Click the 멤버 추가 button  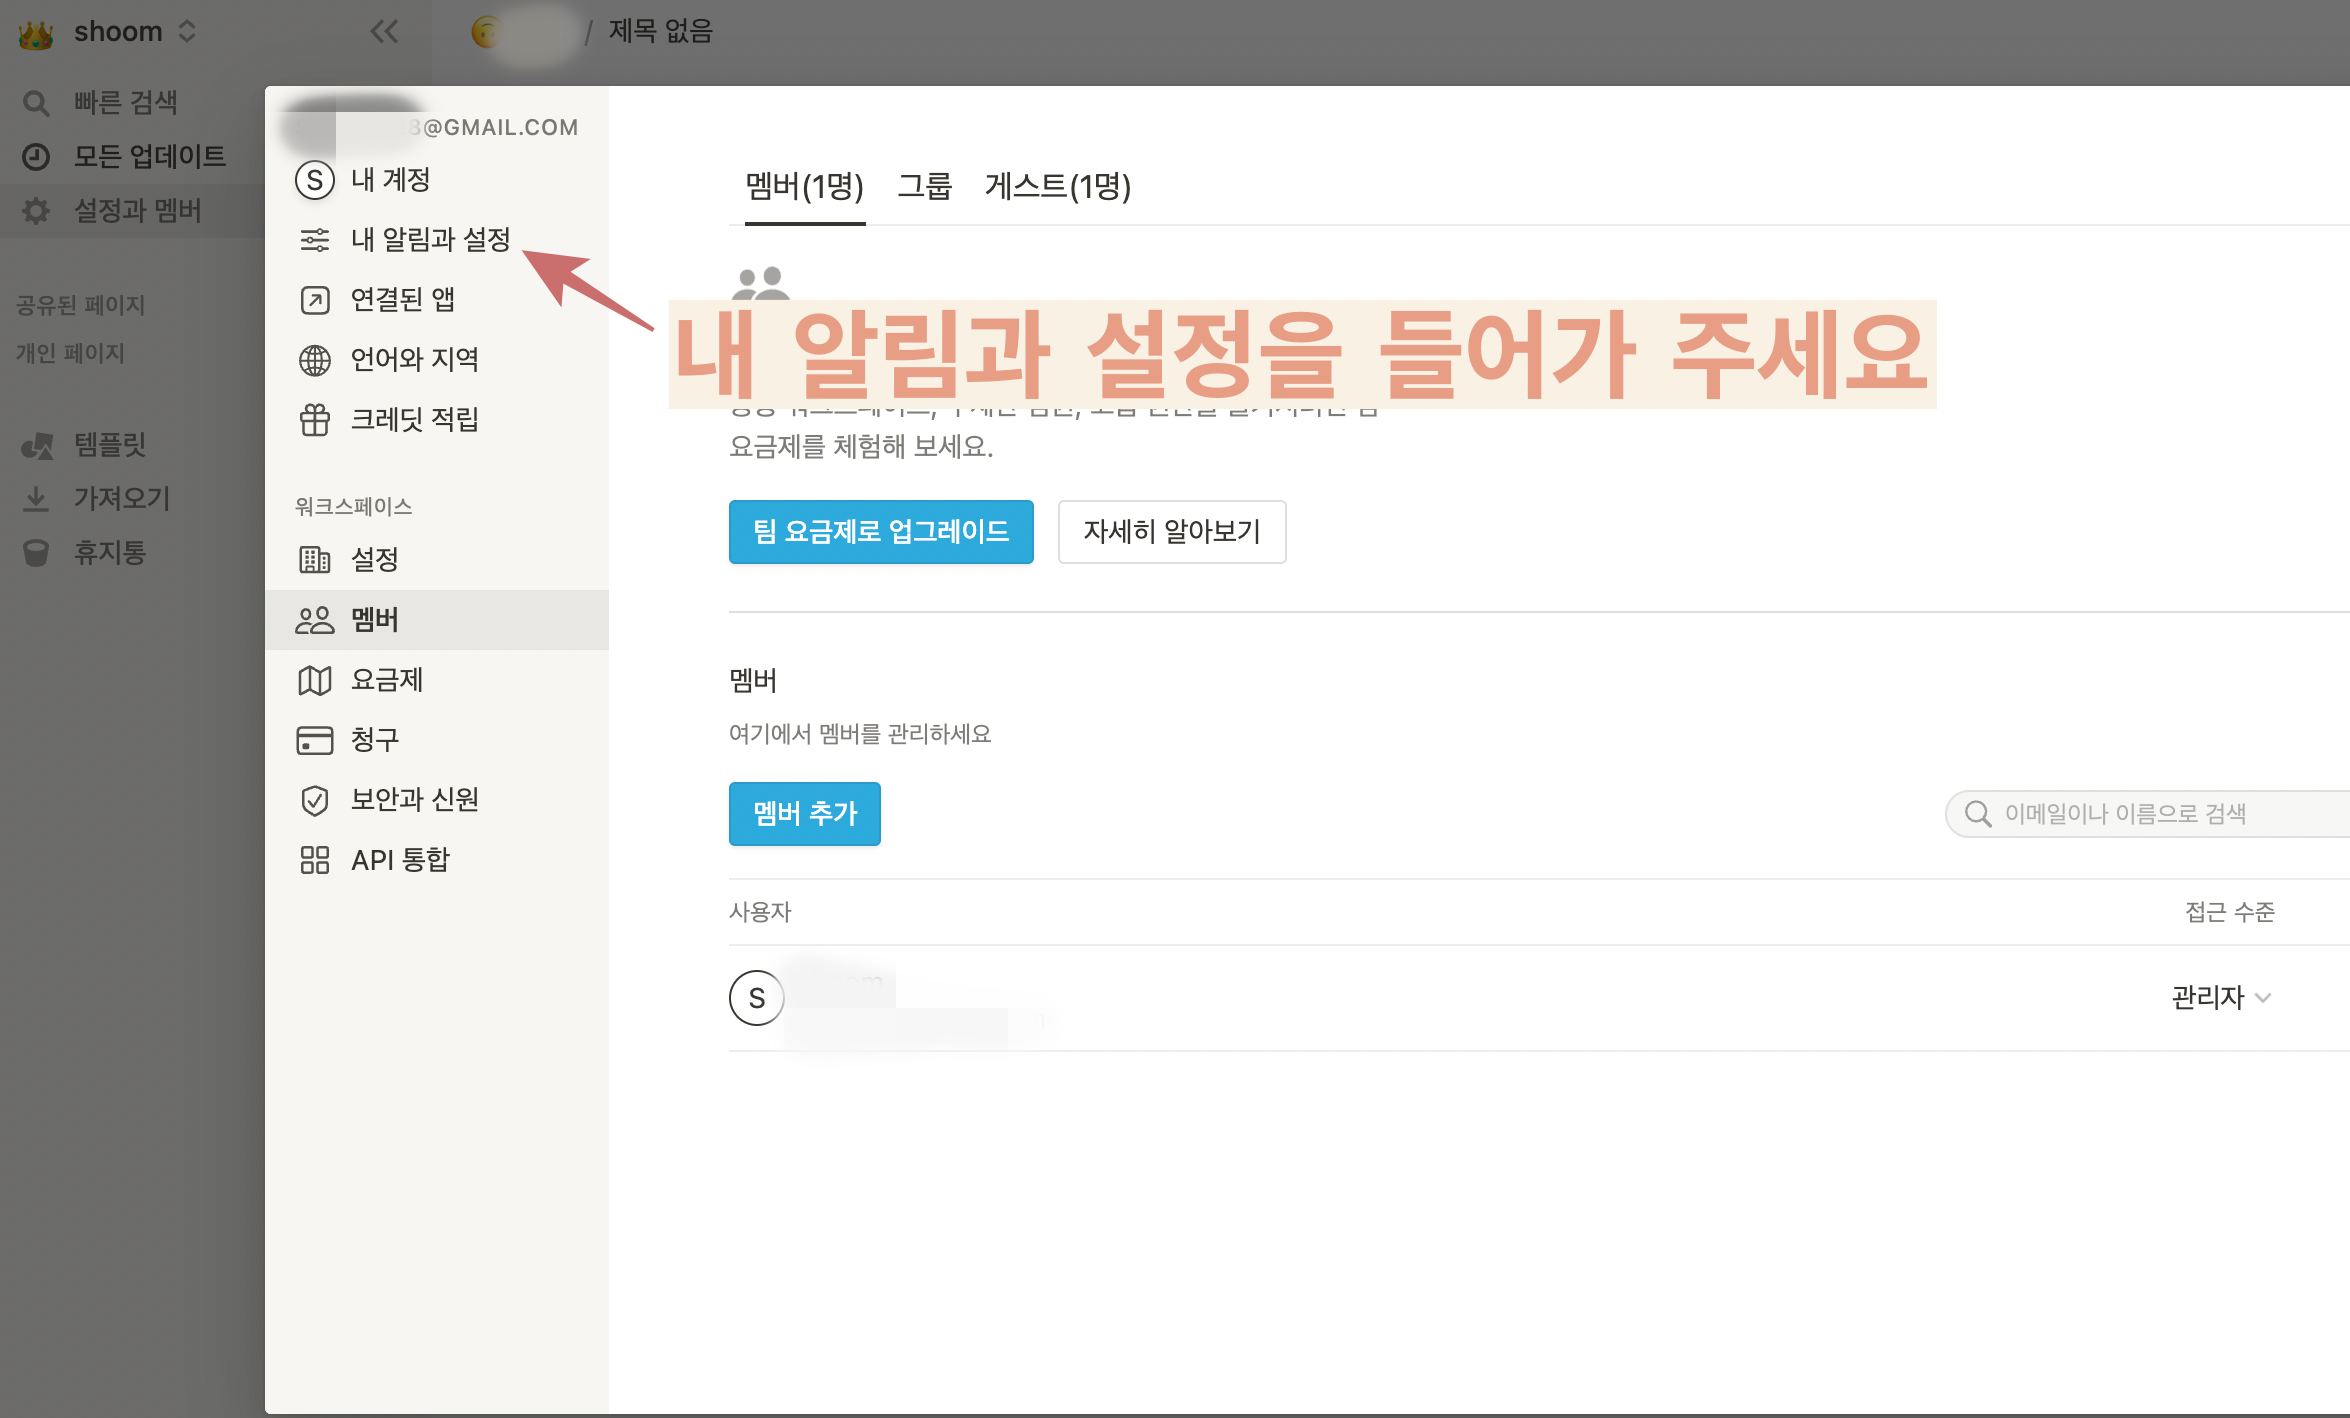point(805,814)
